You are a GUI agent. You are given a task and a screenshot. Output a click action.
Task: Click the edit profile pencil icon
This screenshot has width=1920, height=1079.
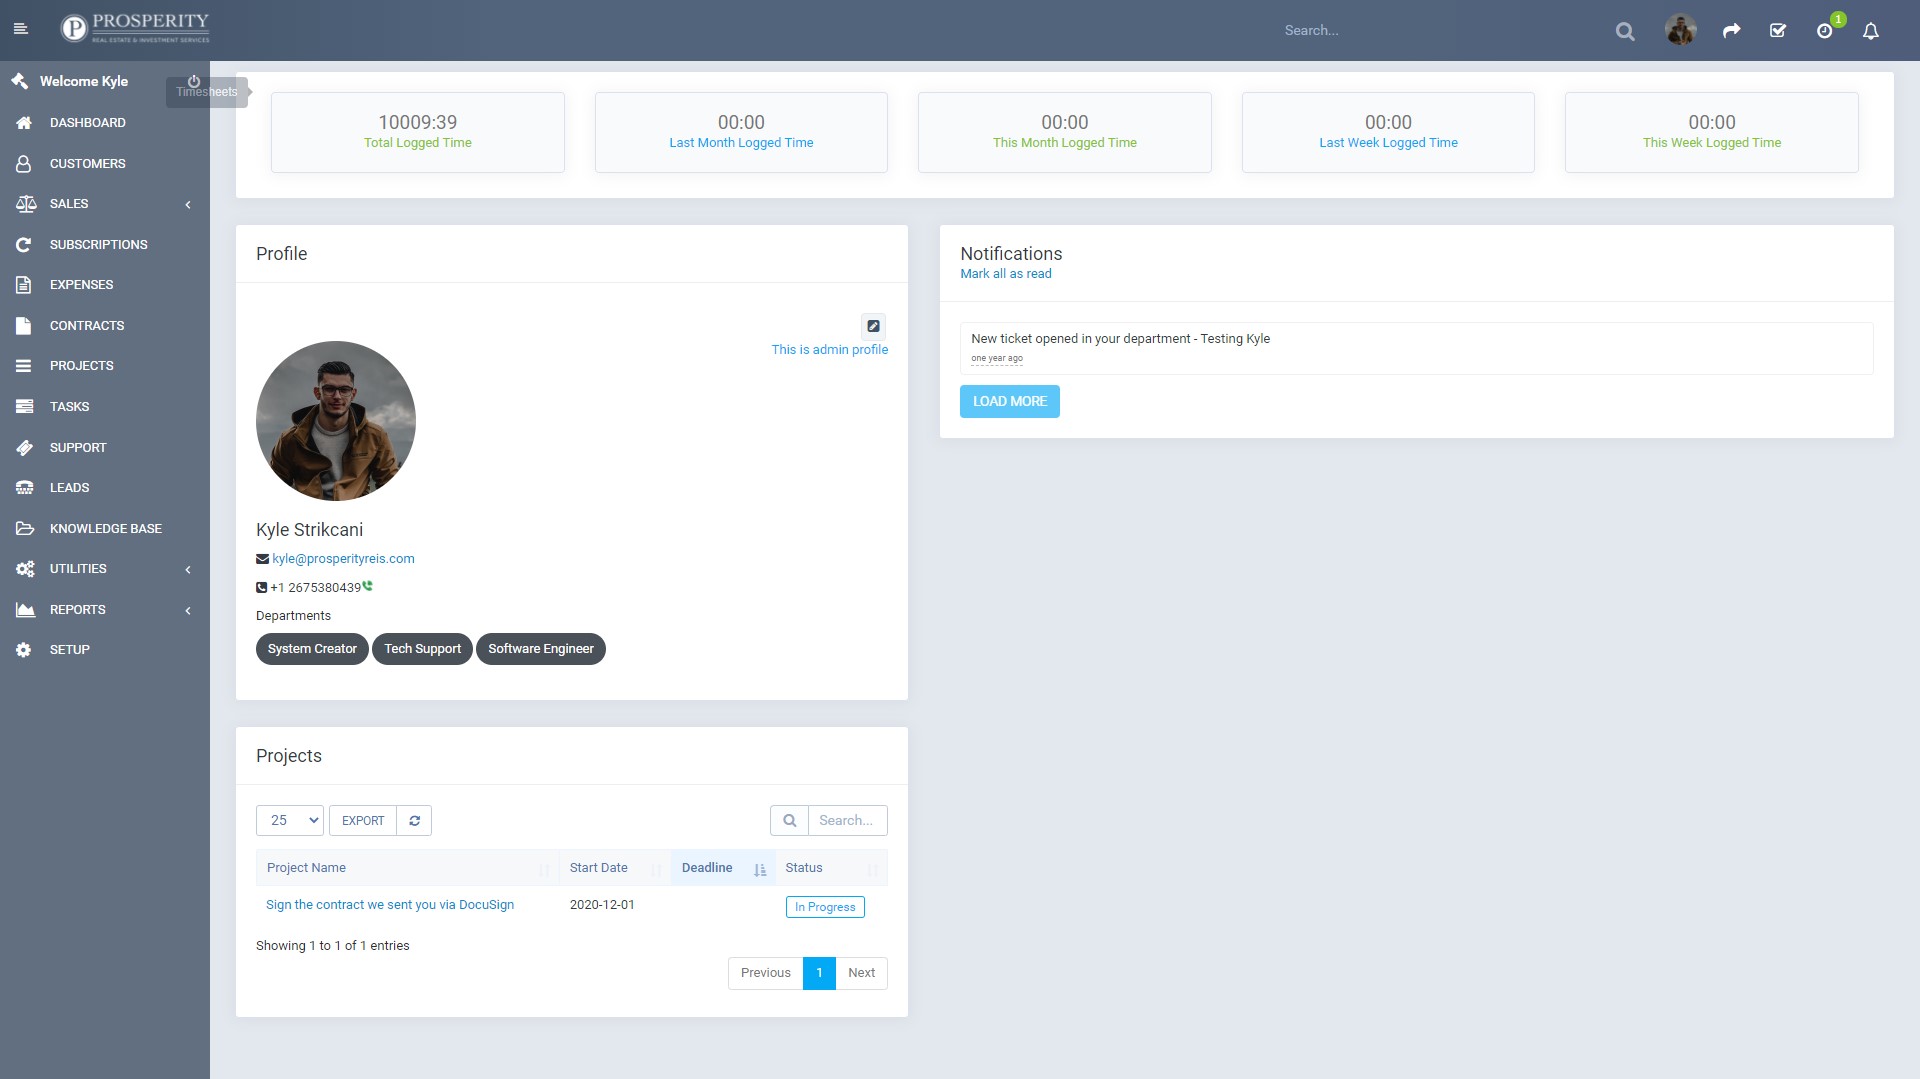[x=873, y=326]
